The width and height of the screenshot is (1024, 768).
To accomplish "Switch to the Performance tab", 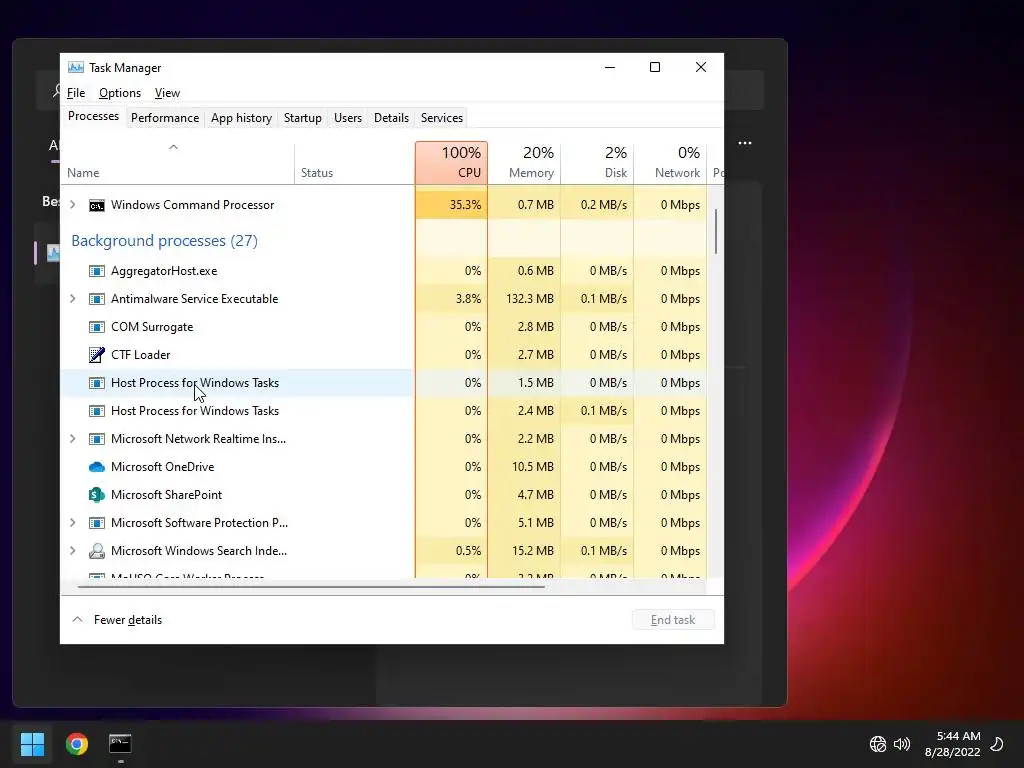I will (x=165, y=118).
